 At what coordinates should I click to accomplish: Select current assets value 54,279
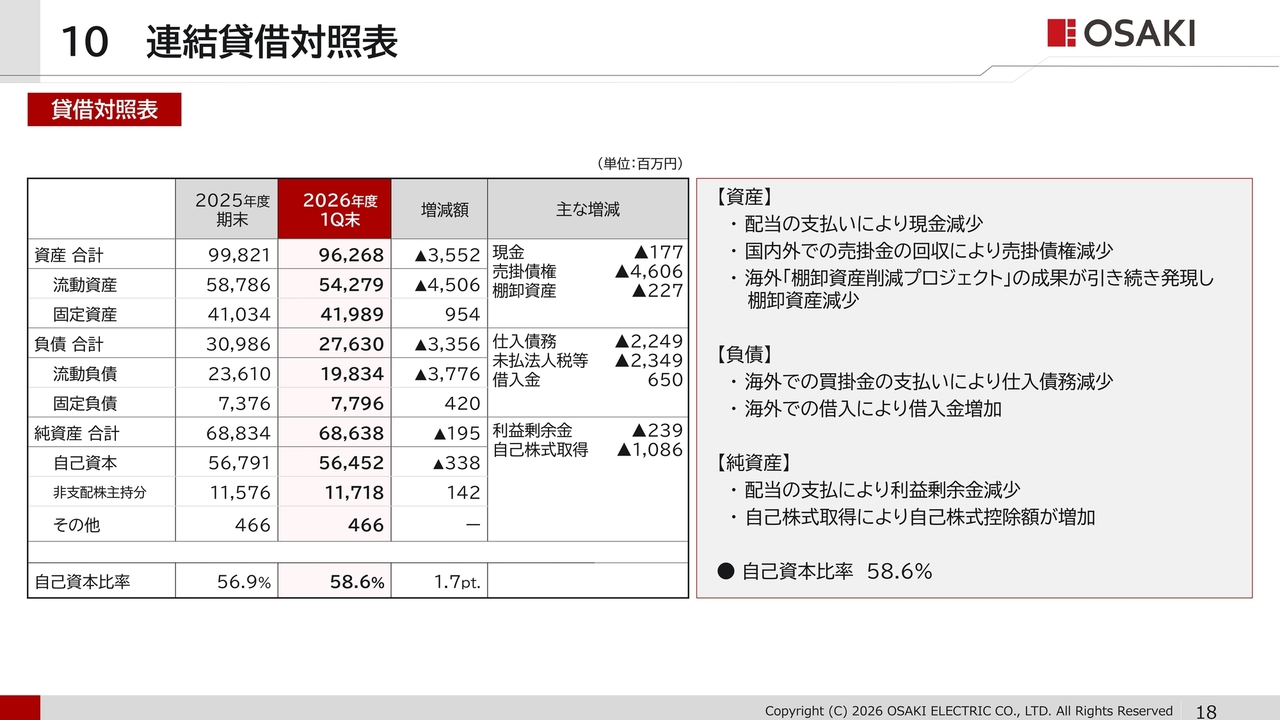click(x=351, y=285)
